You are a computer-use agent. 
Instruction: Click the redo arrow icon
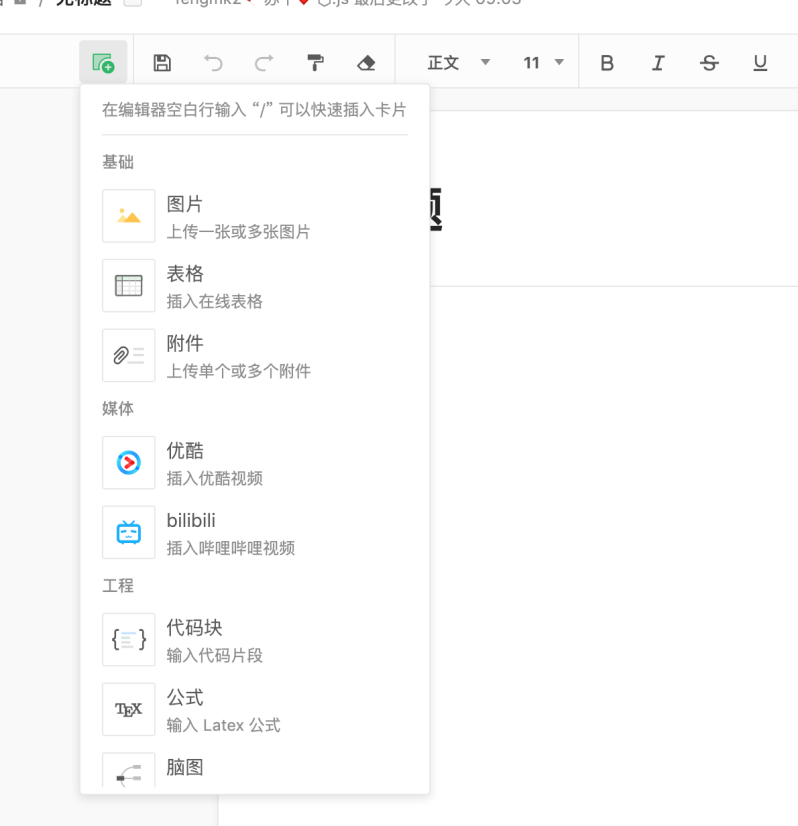point(264,63)
